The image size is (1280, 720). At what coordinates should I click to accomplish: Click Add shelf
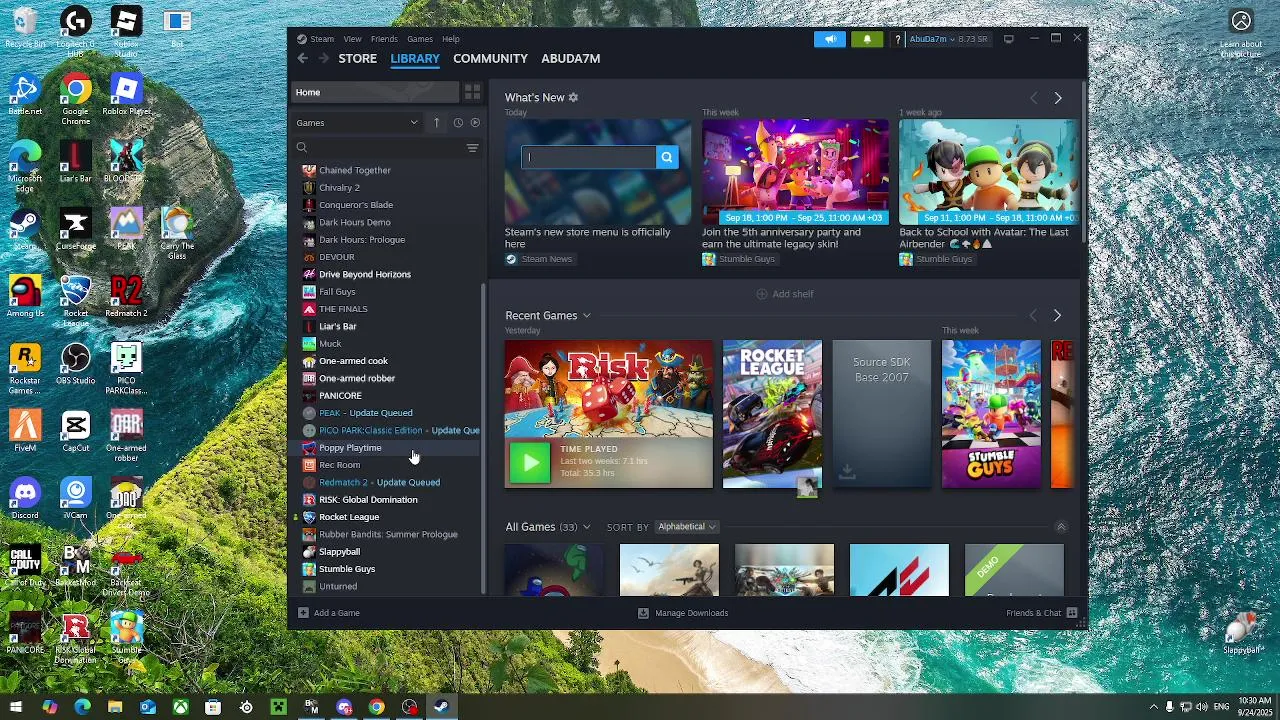click(785, 294)
